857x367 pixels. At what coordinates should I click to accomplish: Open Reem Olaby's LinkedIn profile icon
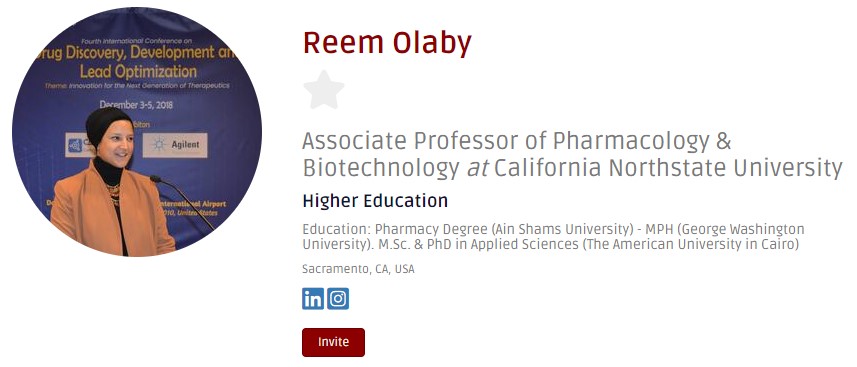pos(313,299)
